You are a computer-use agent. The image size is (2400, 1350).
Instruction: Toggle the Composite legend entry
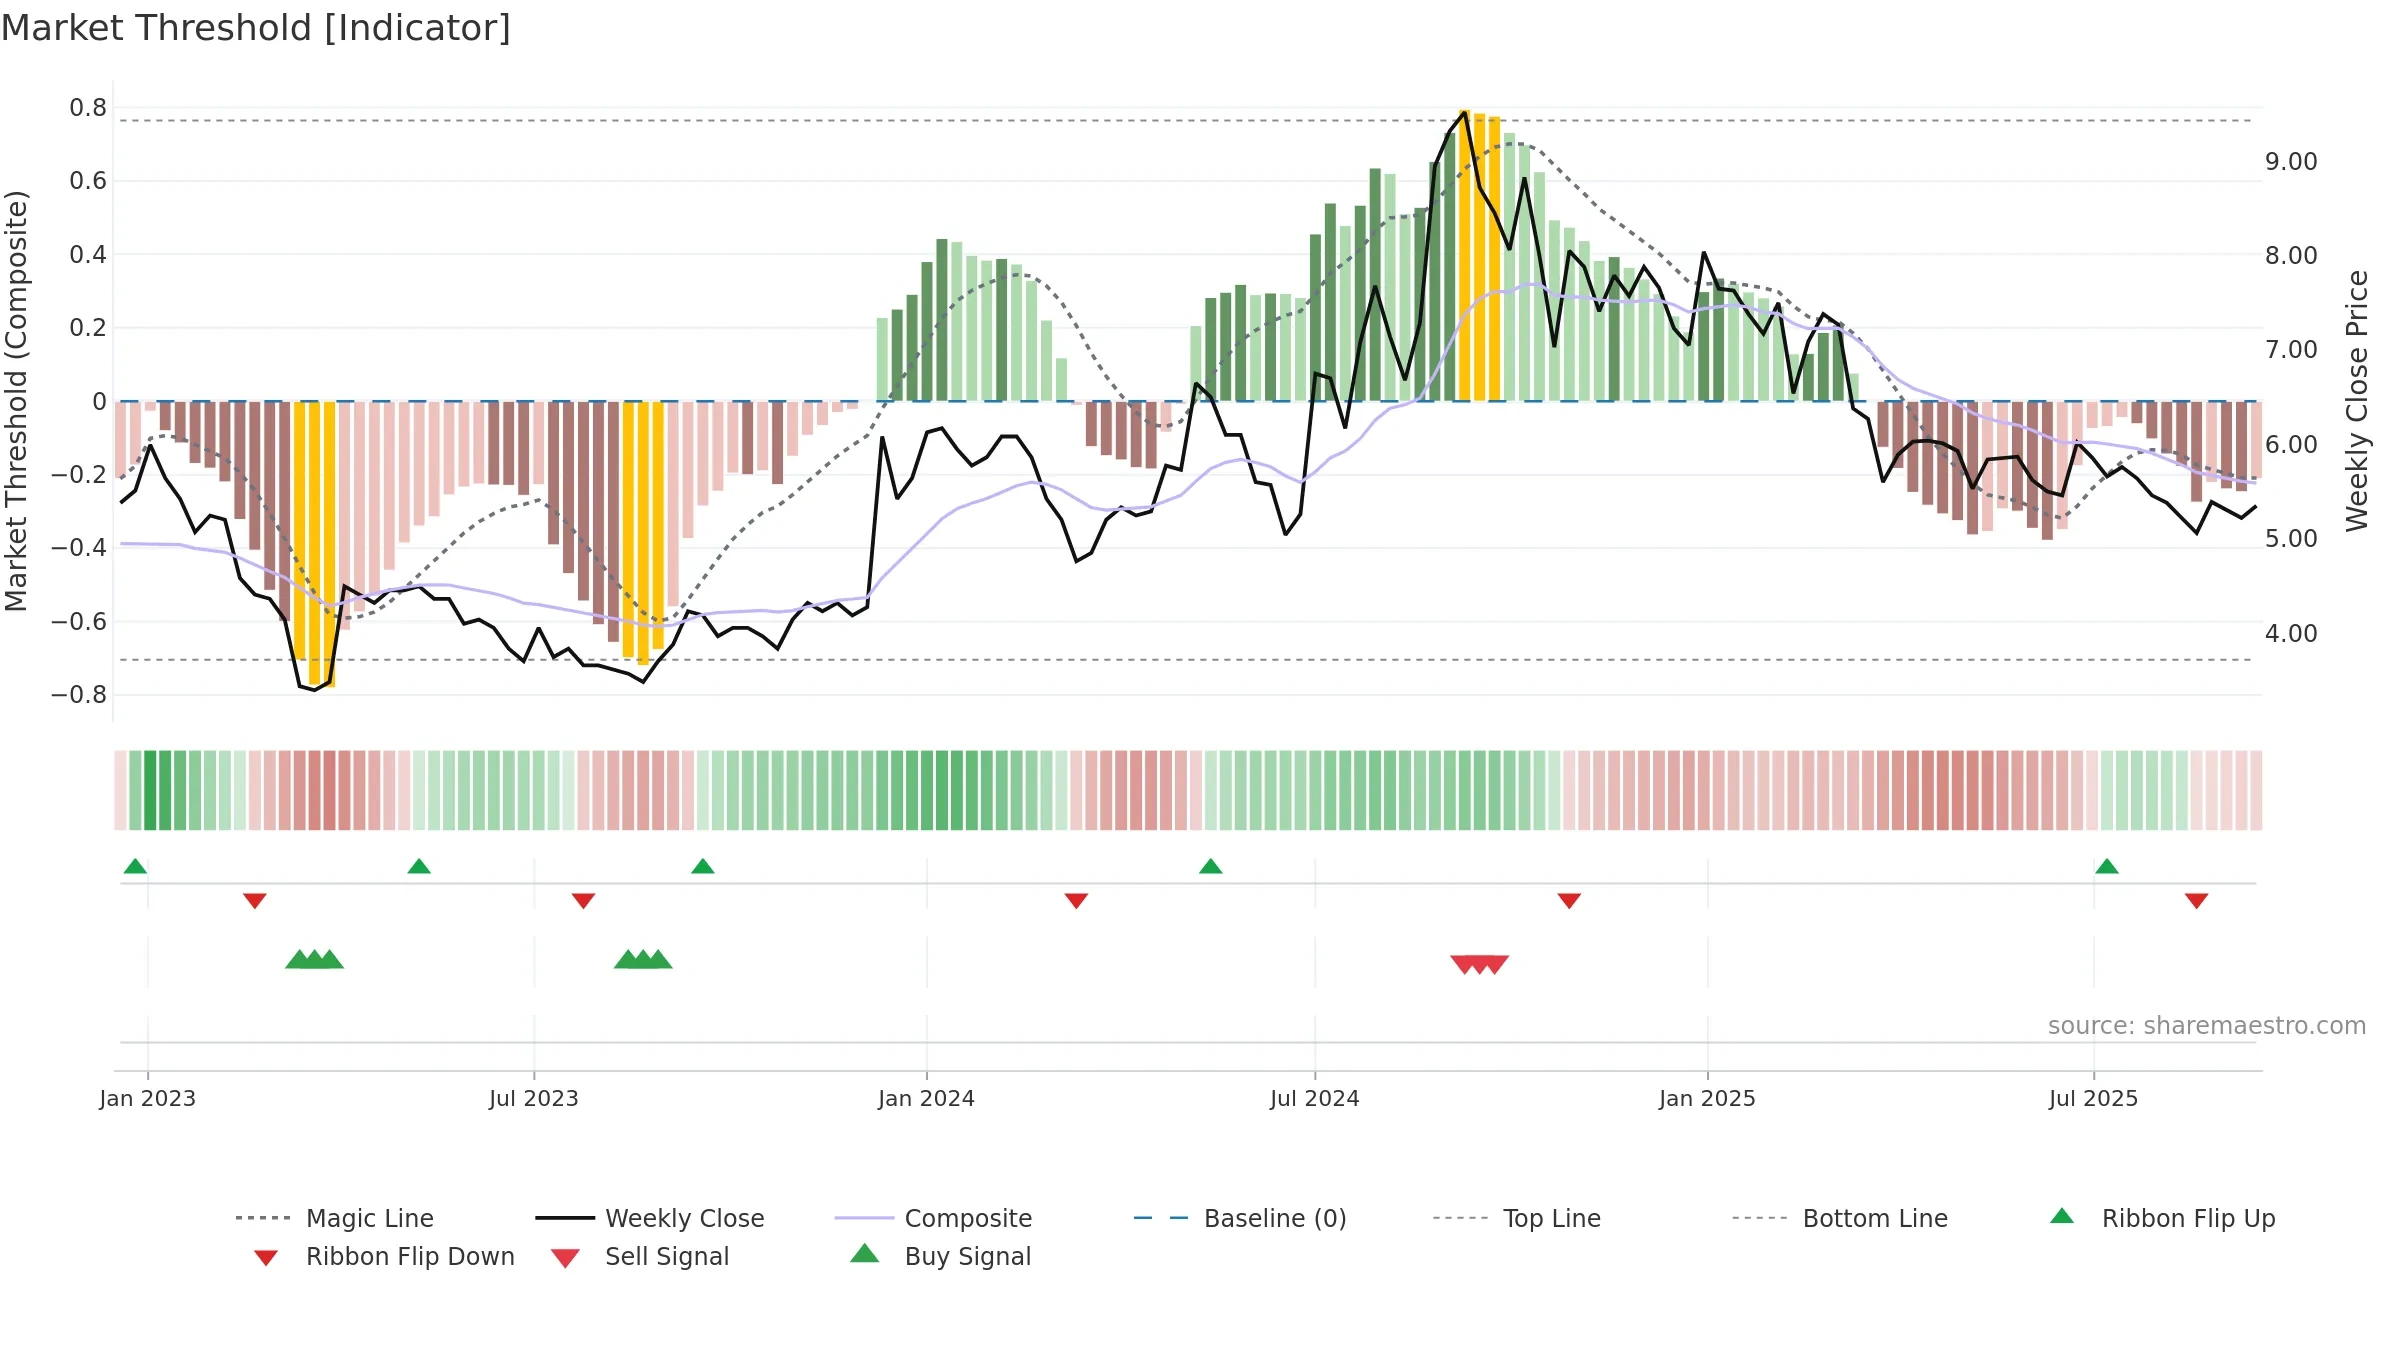click(x=933, y=1218)
